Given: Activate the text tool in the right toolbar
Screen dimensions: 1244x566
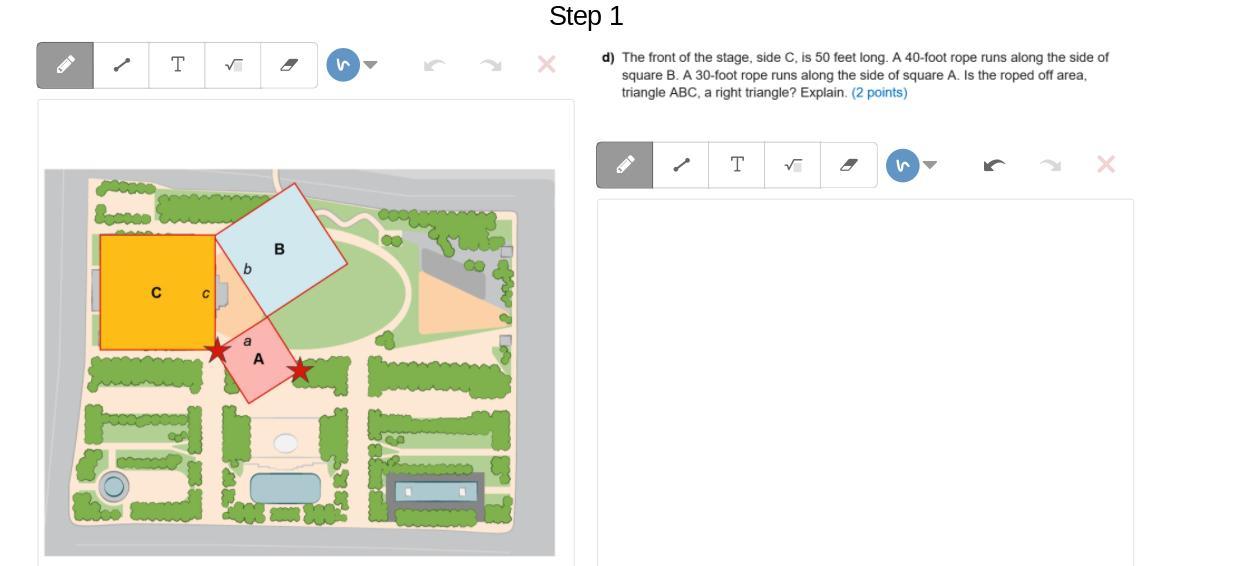Looking at the screenshot, I should (737, 165).
